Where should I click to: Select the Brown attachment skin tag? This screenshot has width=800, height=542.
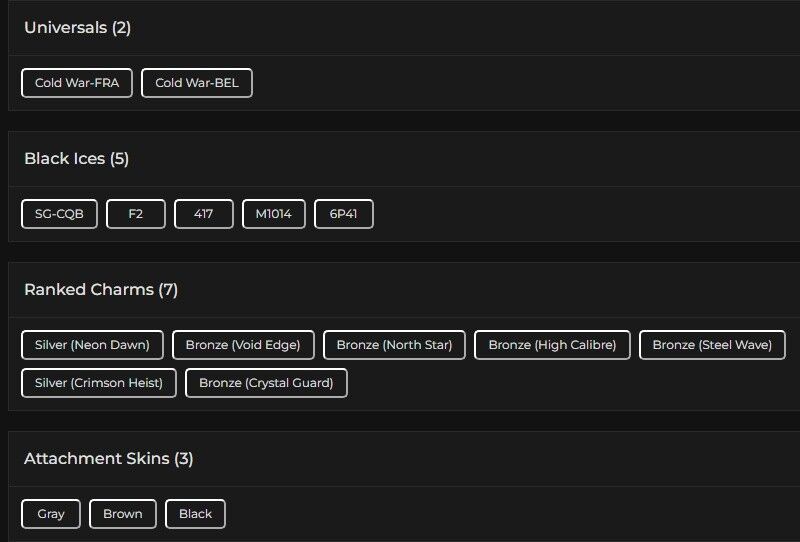[x=123, y=514]
